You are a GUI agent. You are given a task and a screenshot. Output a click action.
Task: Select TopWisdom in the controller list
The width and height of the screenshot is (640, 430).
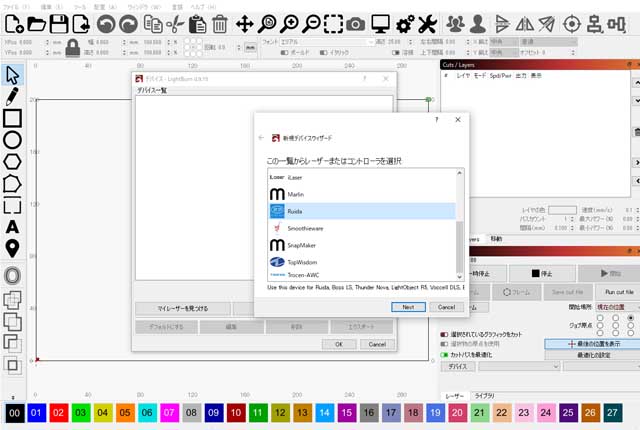(362, 262)
